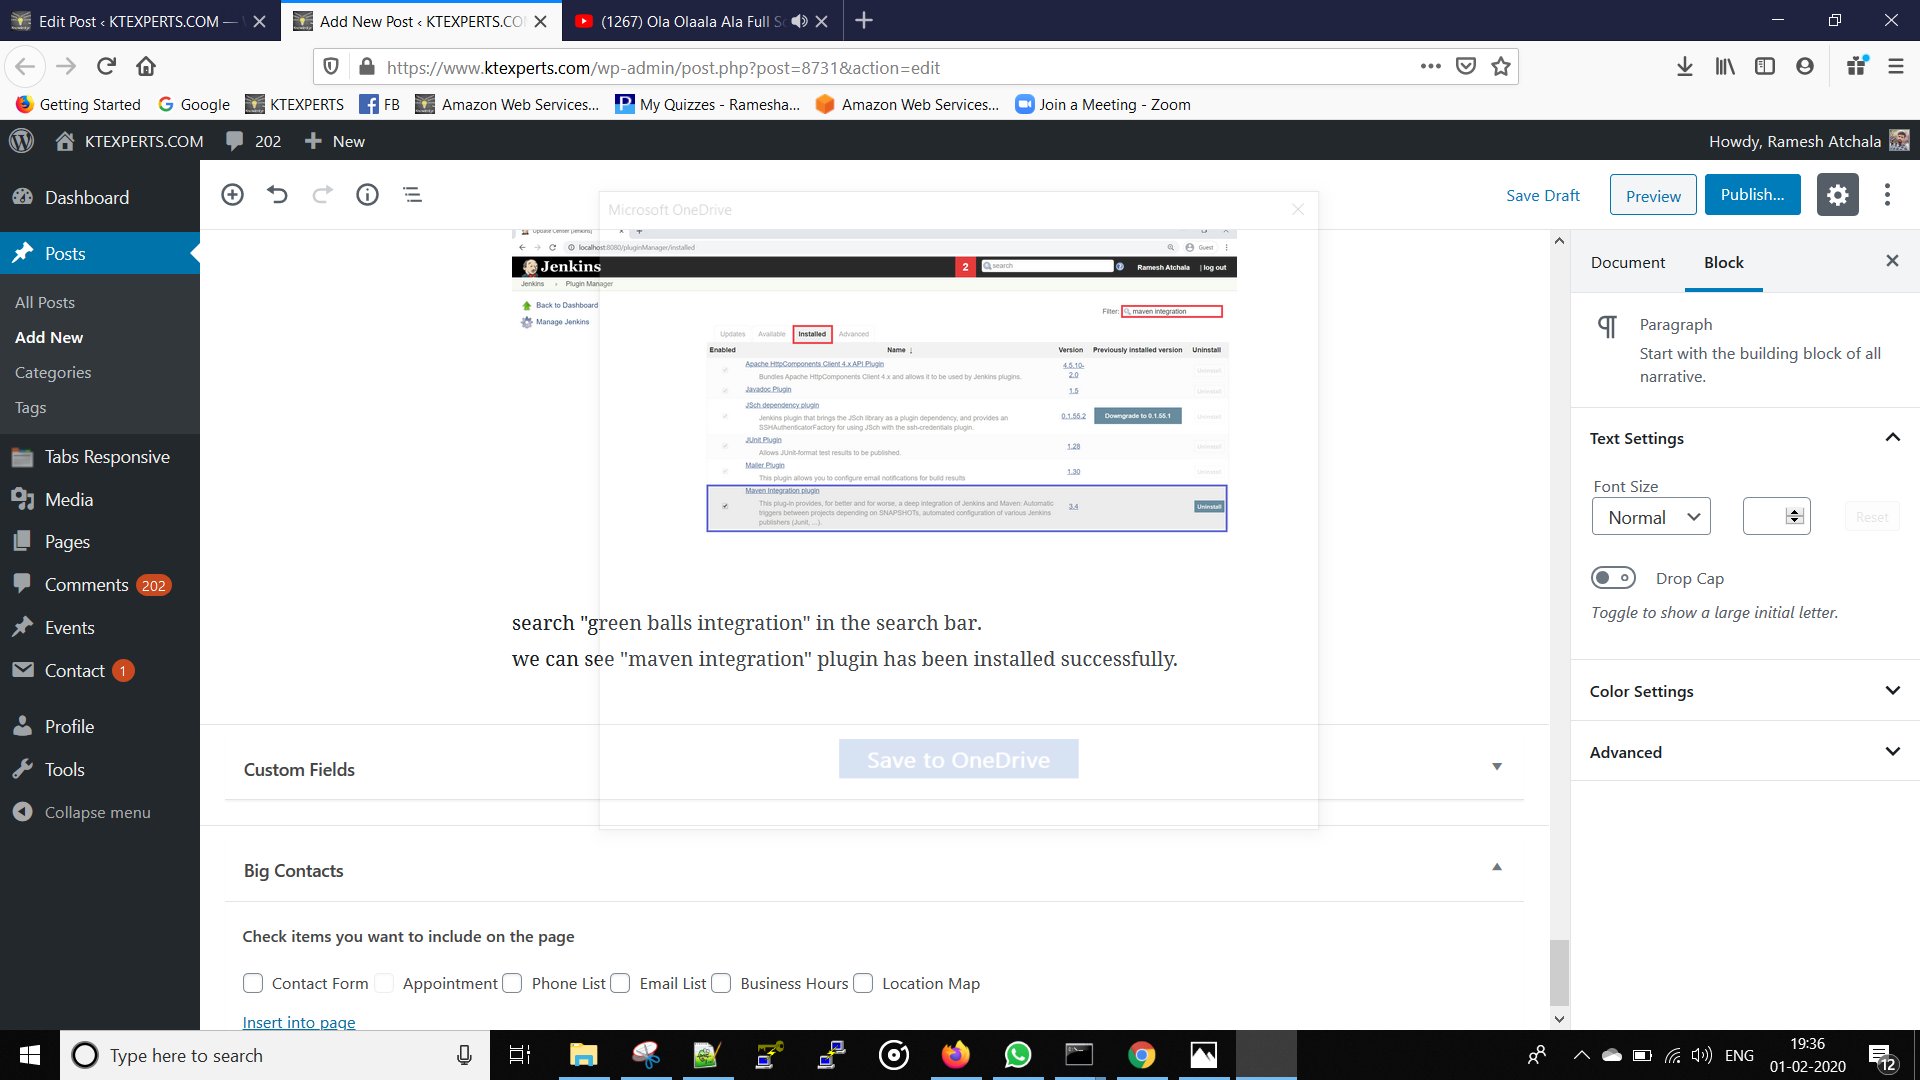Go to browser Home page icon
This screenshot has width=1920, height=1080.
146,67
